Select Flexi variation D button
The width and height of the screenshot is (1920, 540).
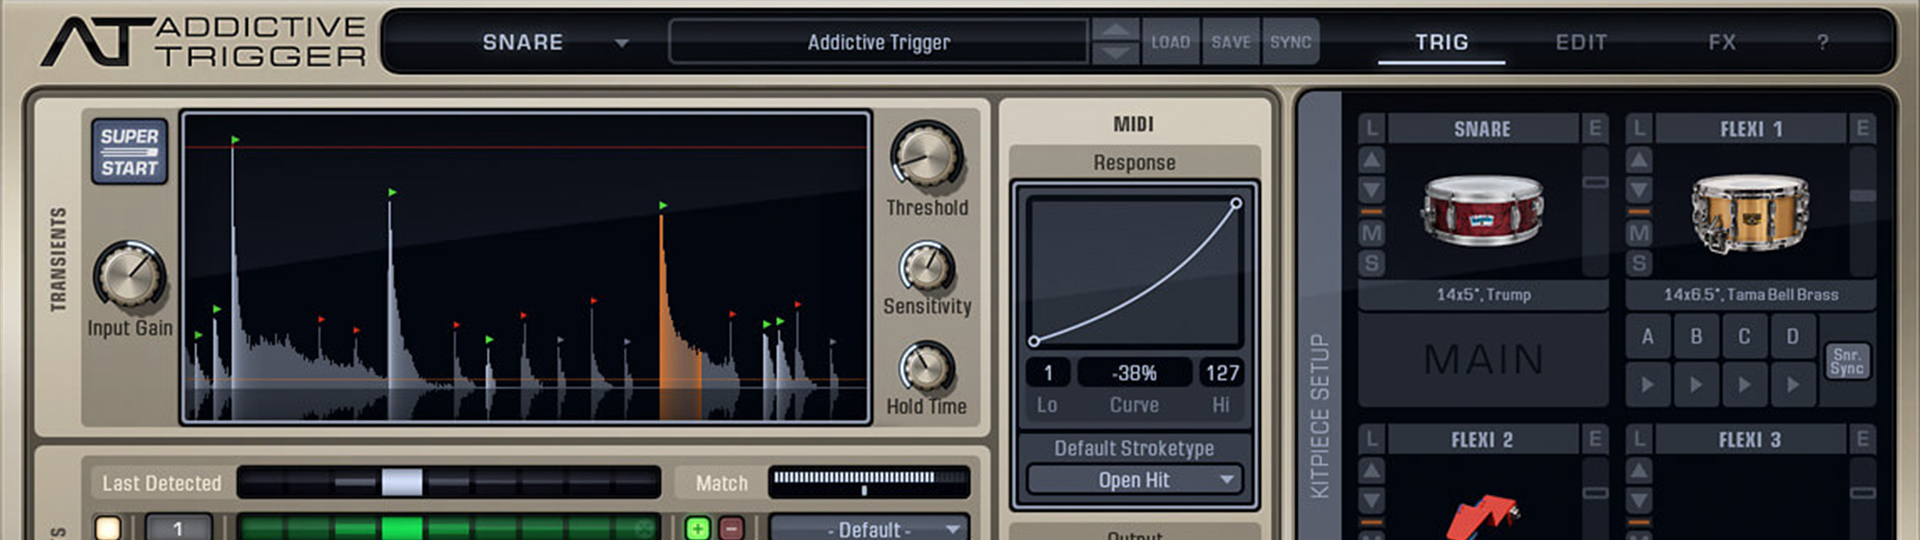1792,337
